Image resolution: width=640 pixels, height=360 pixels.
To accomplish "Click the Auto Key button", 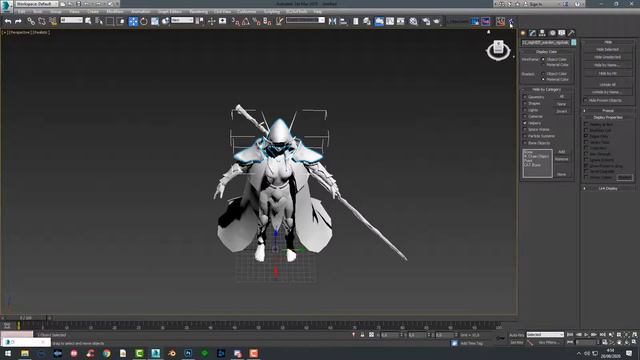I will [517, 335].
